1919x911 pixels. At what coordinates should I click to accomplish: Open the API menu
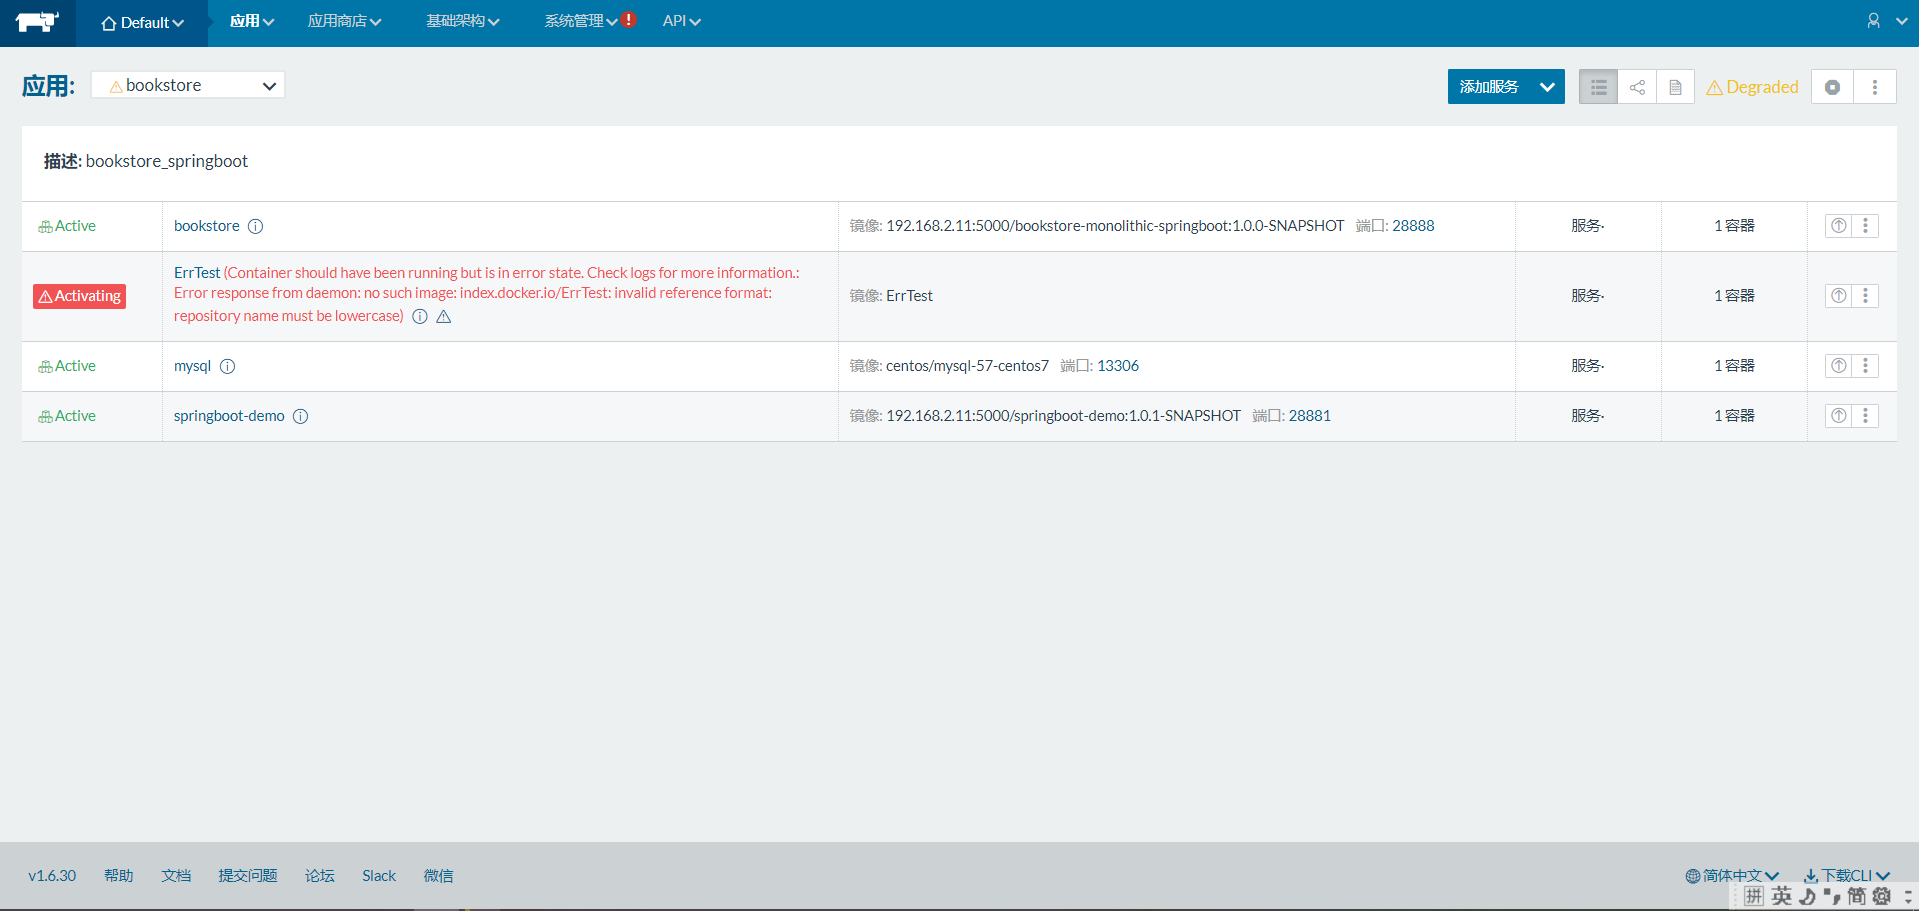[682, 21]
